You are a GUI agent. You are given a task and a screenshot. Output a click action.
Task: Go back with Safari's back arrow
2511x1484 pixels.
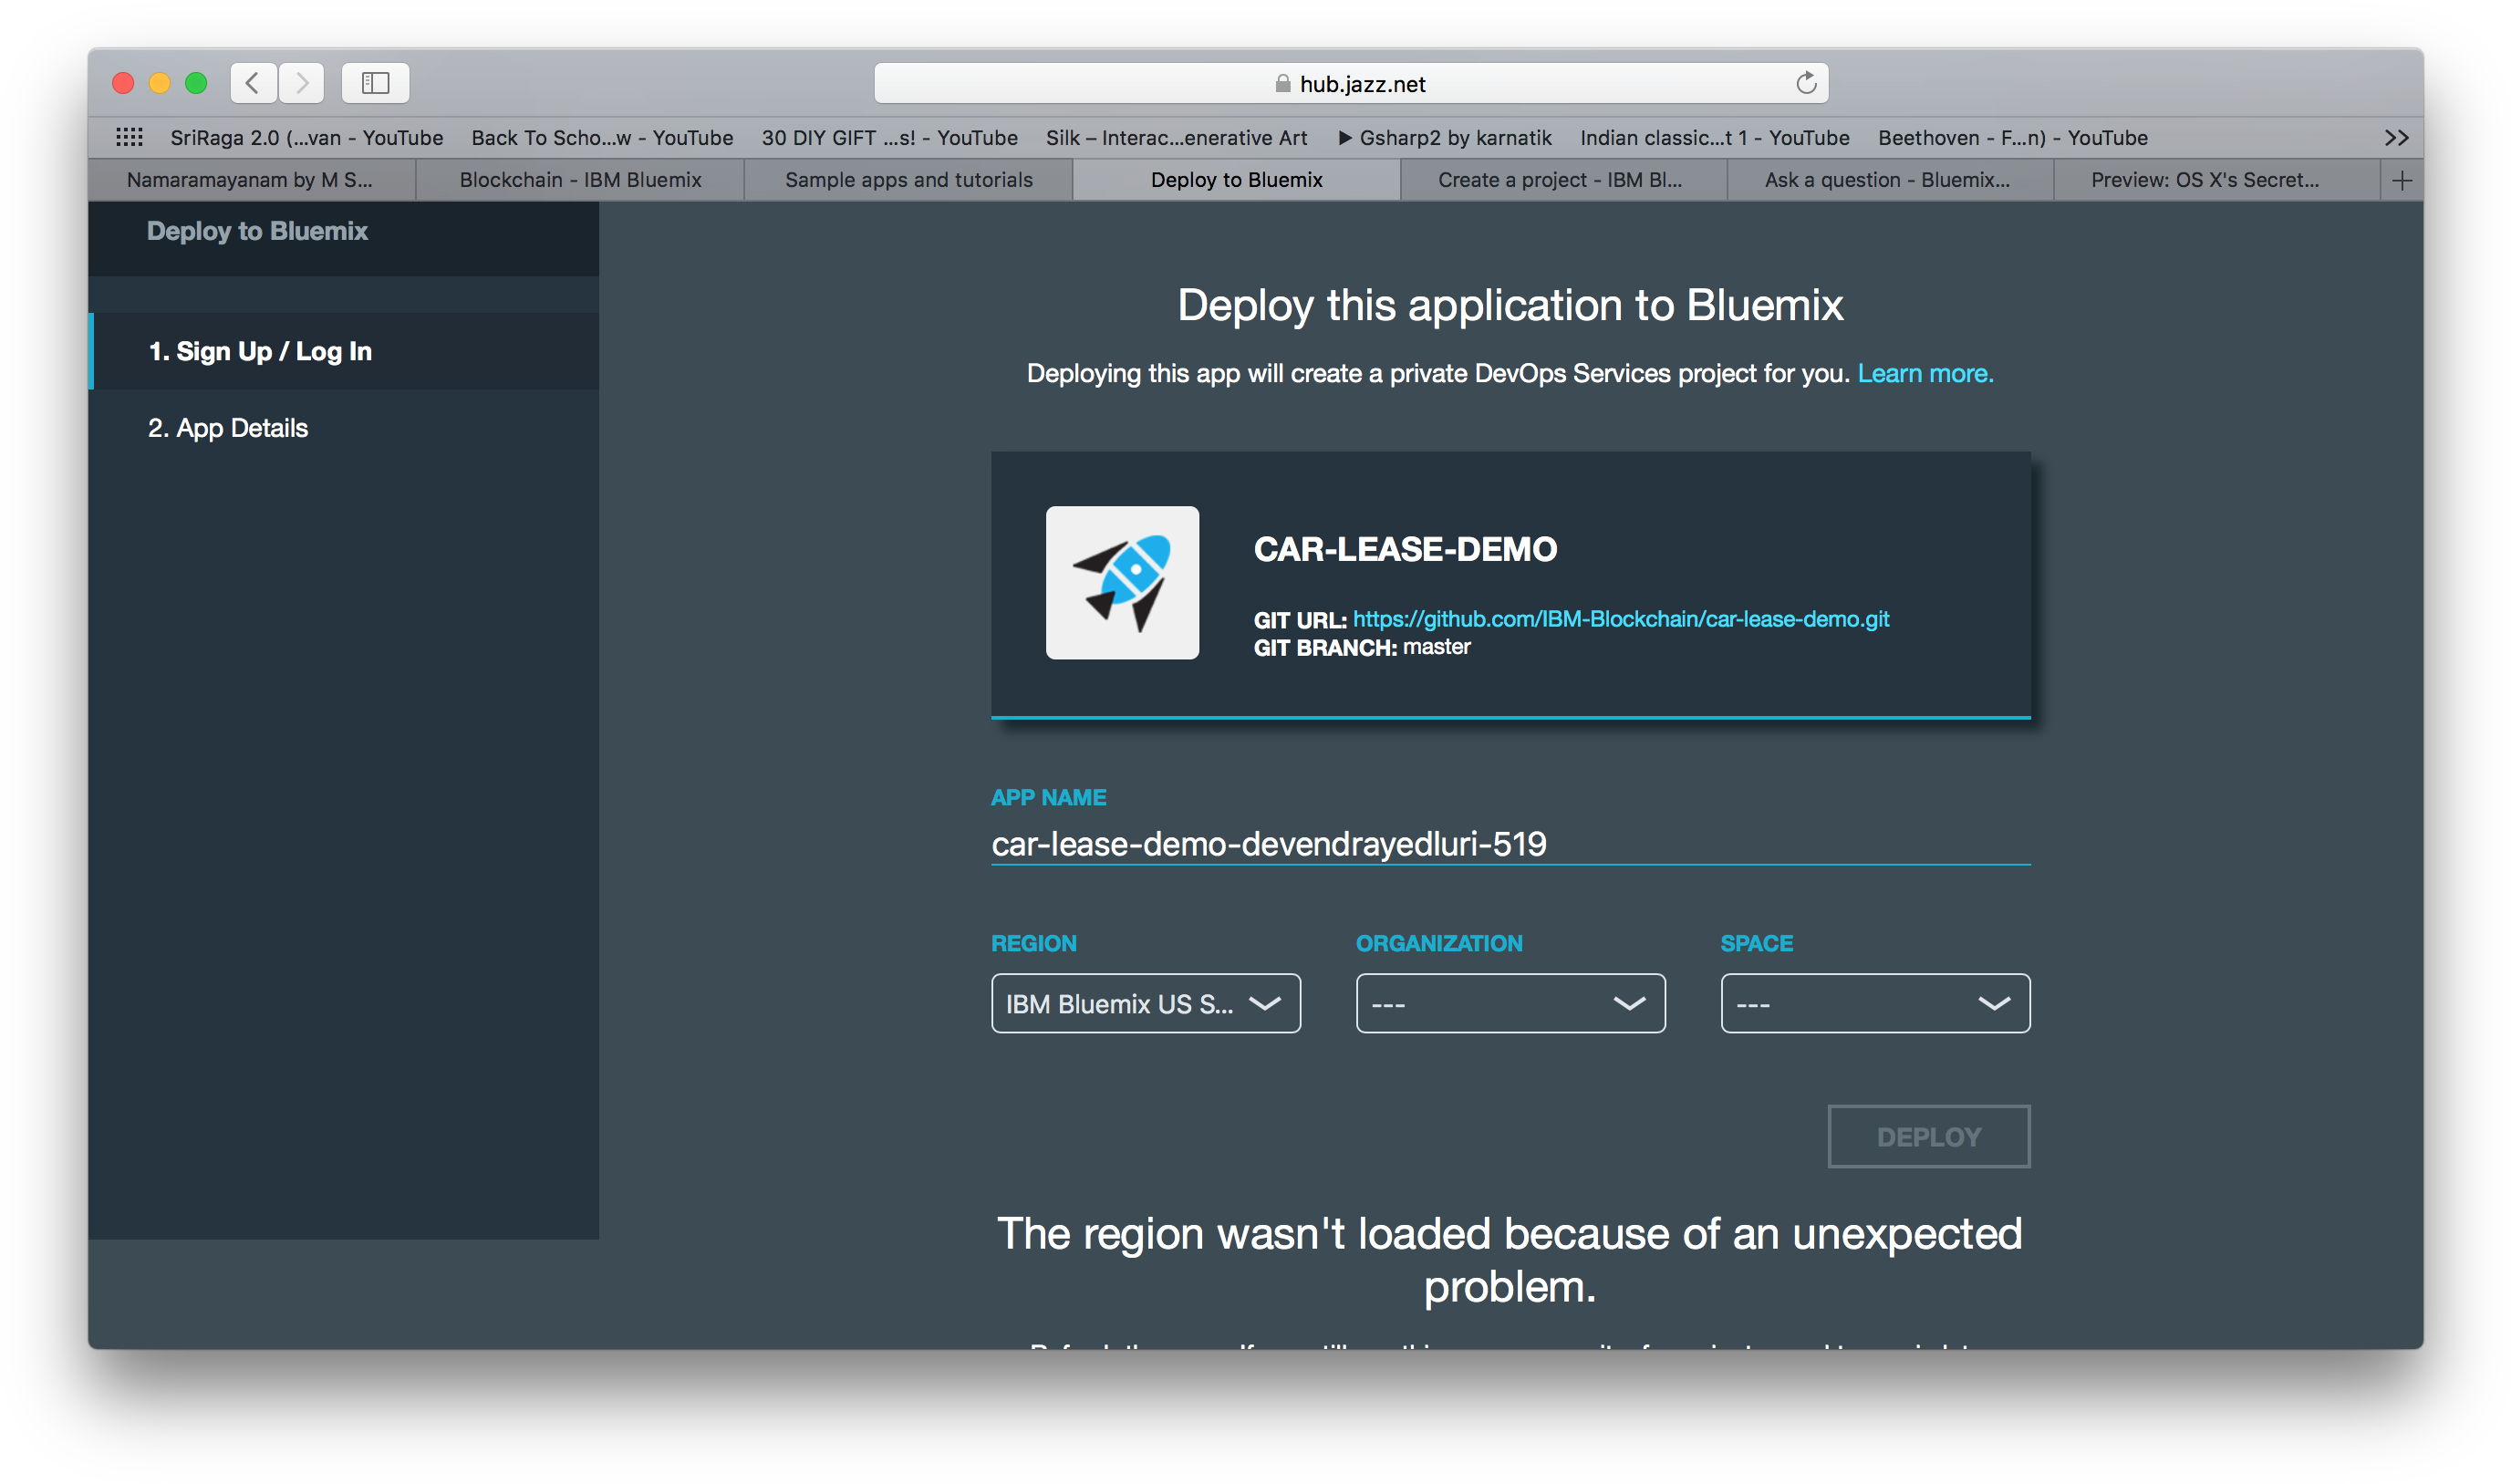point(253,83)
